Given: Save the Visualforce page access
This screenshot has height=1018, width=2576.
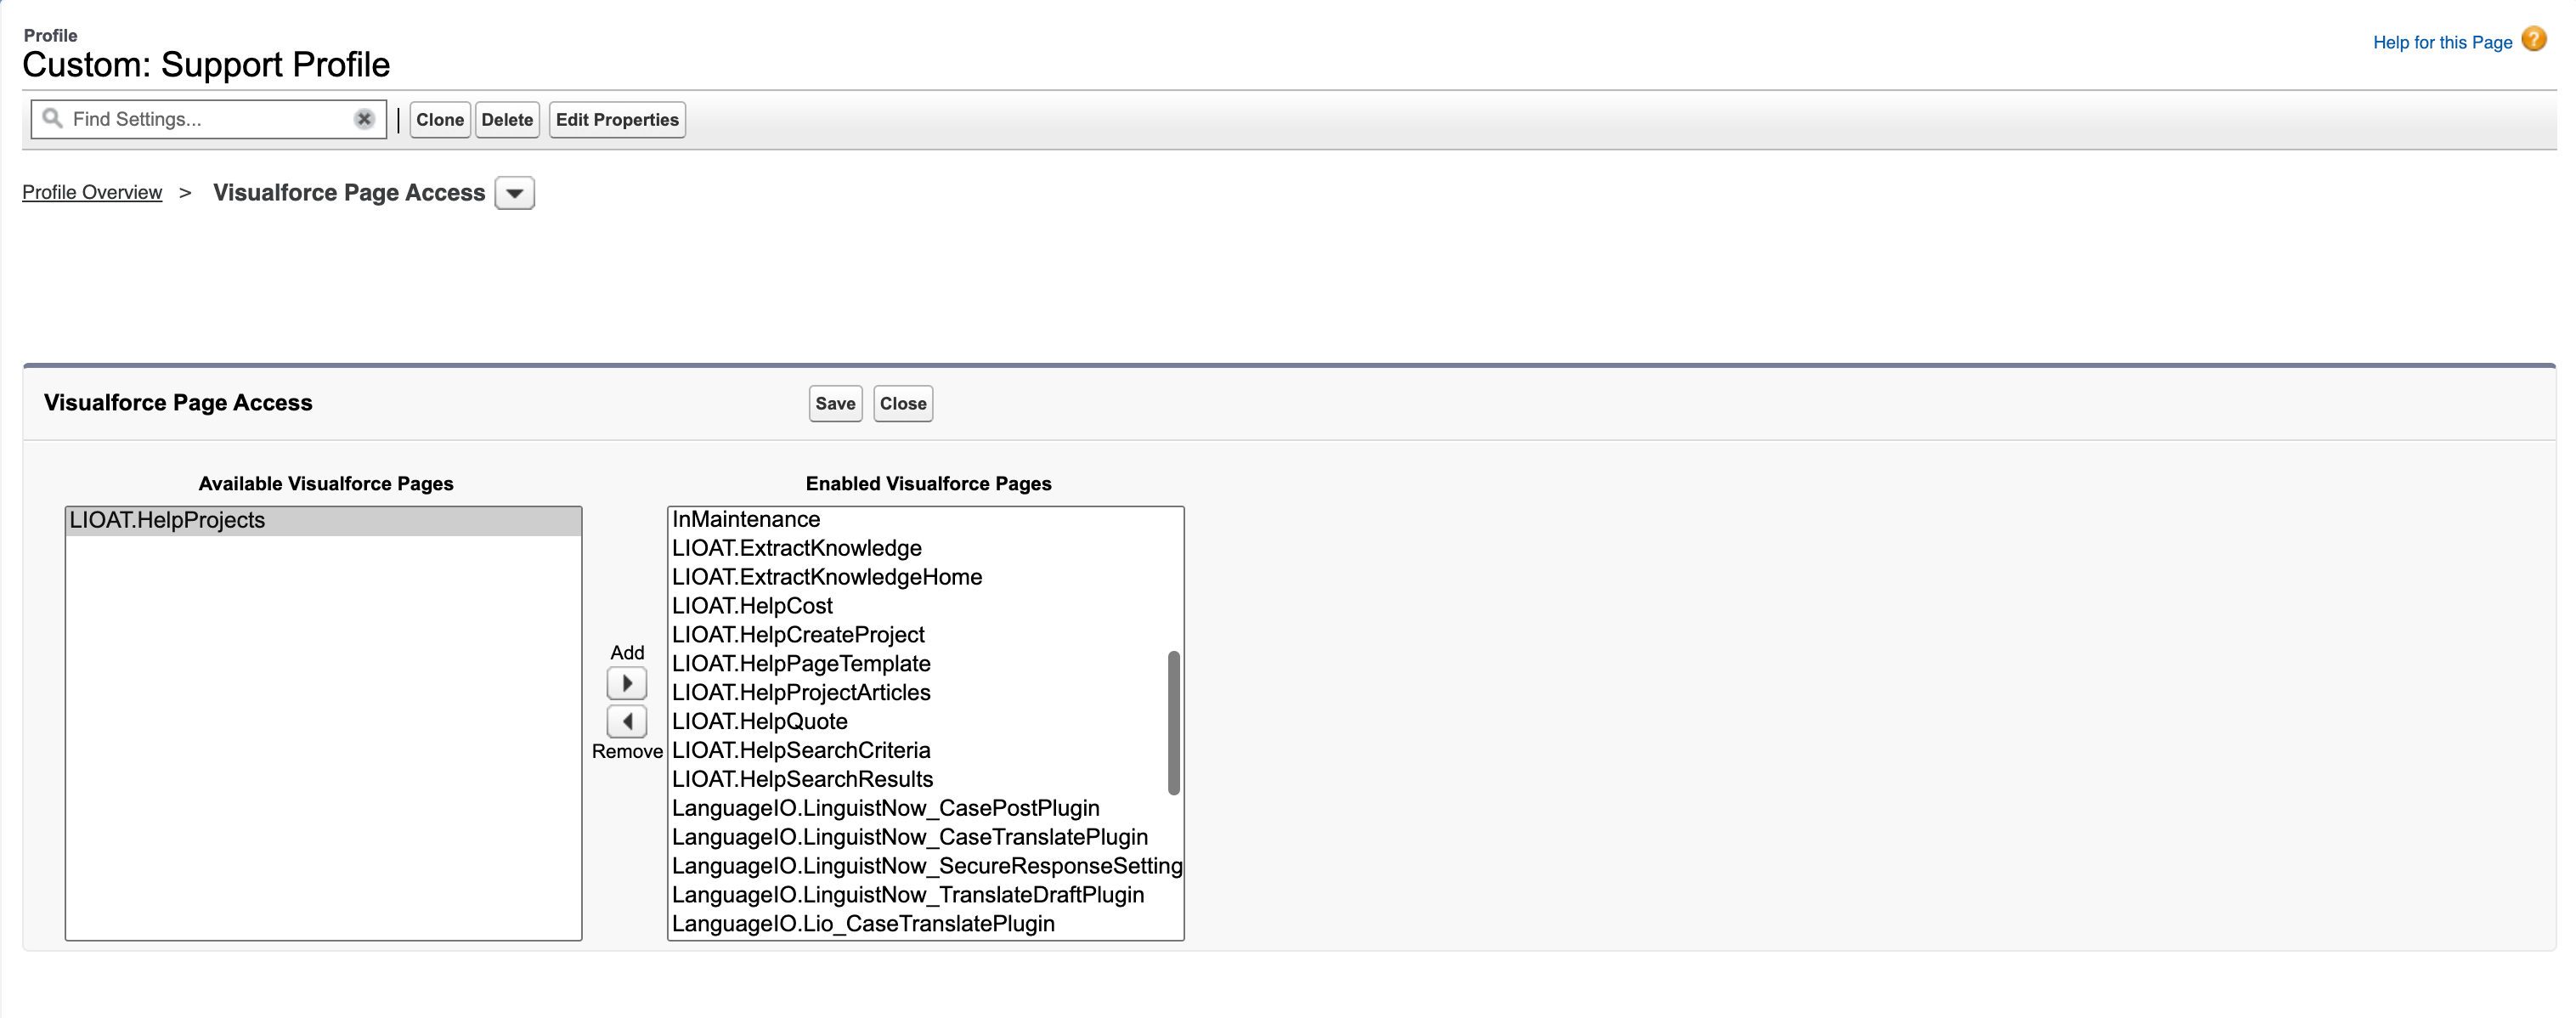Looking at the screenshot, I should pos(835,404).
